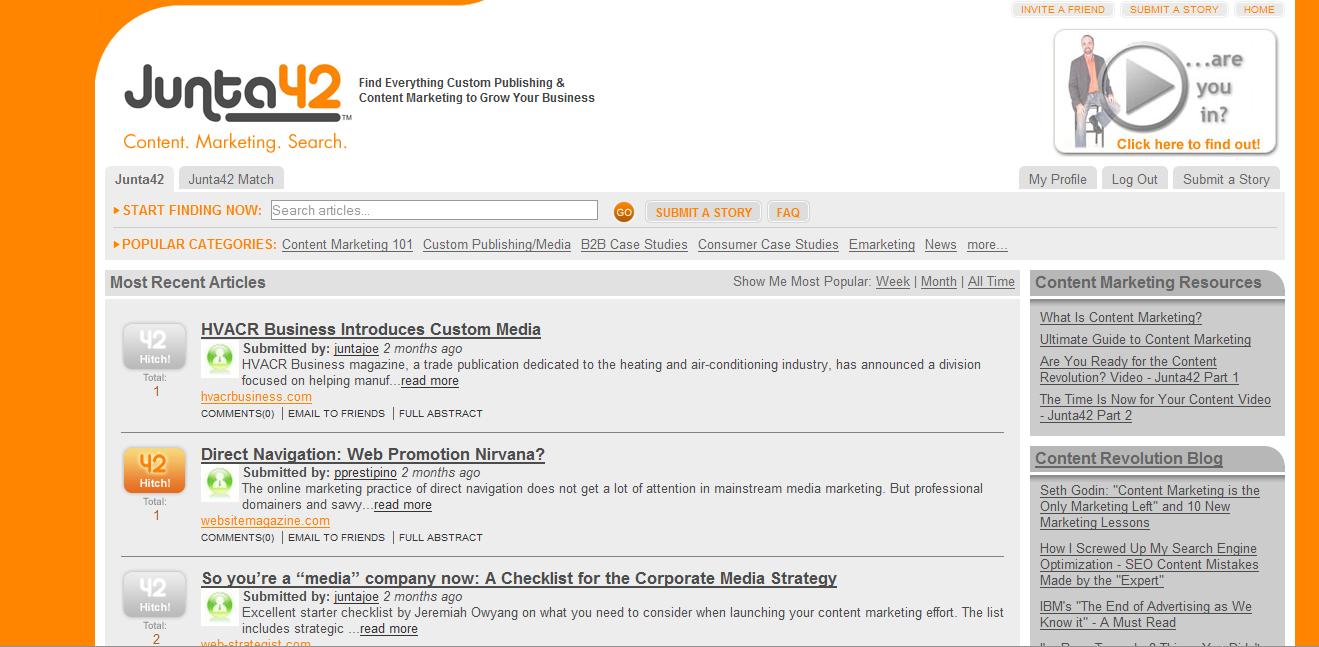The height and width of the screenshot is (647, 1319).
Task: Open the FAQ button
Action: pos(788,212)
